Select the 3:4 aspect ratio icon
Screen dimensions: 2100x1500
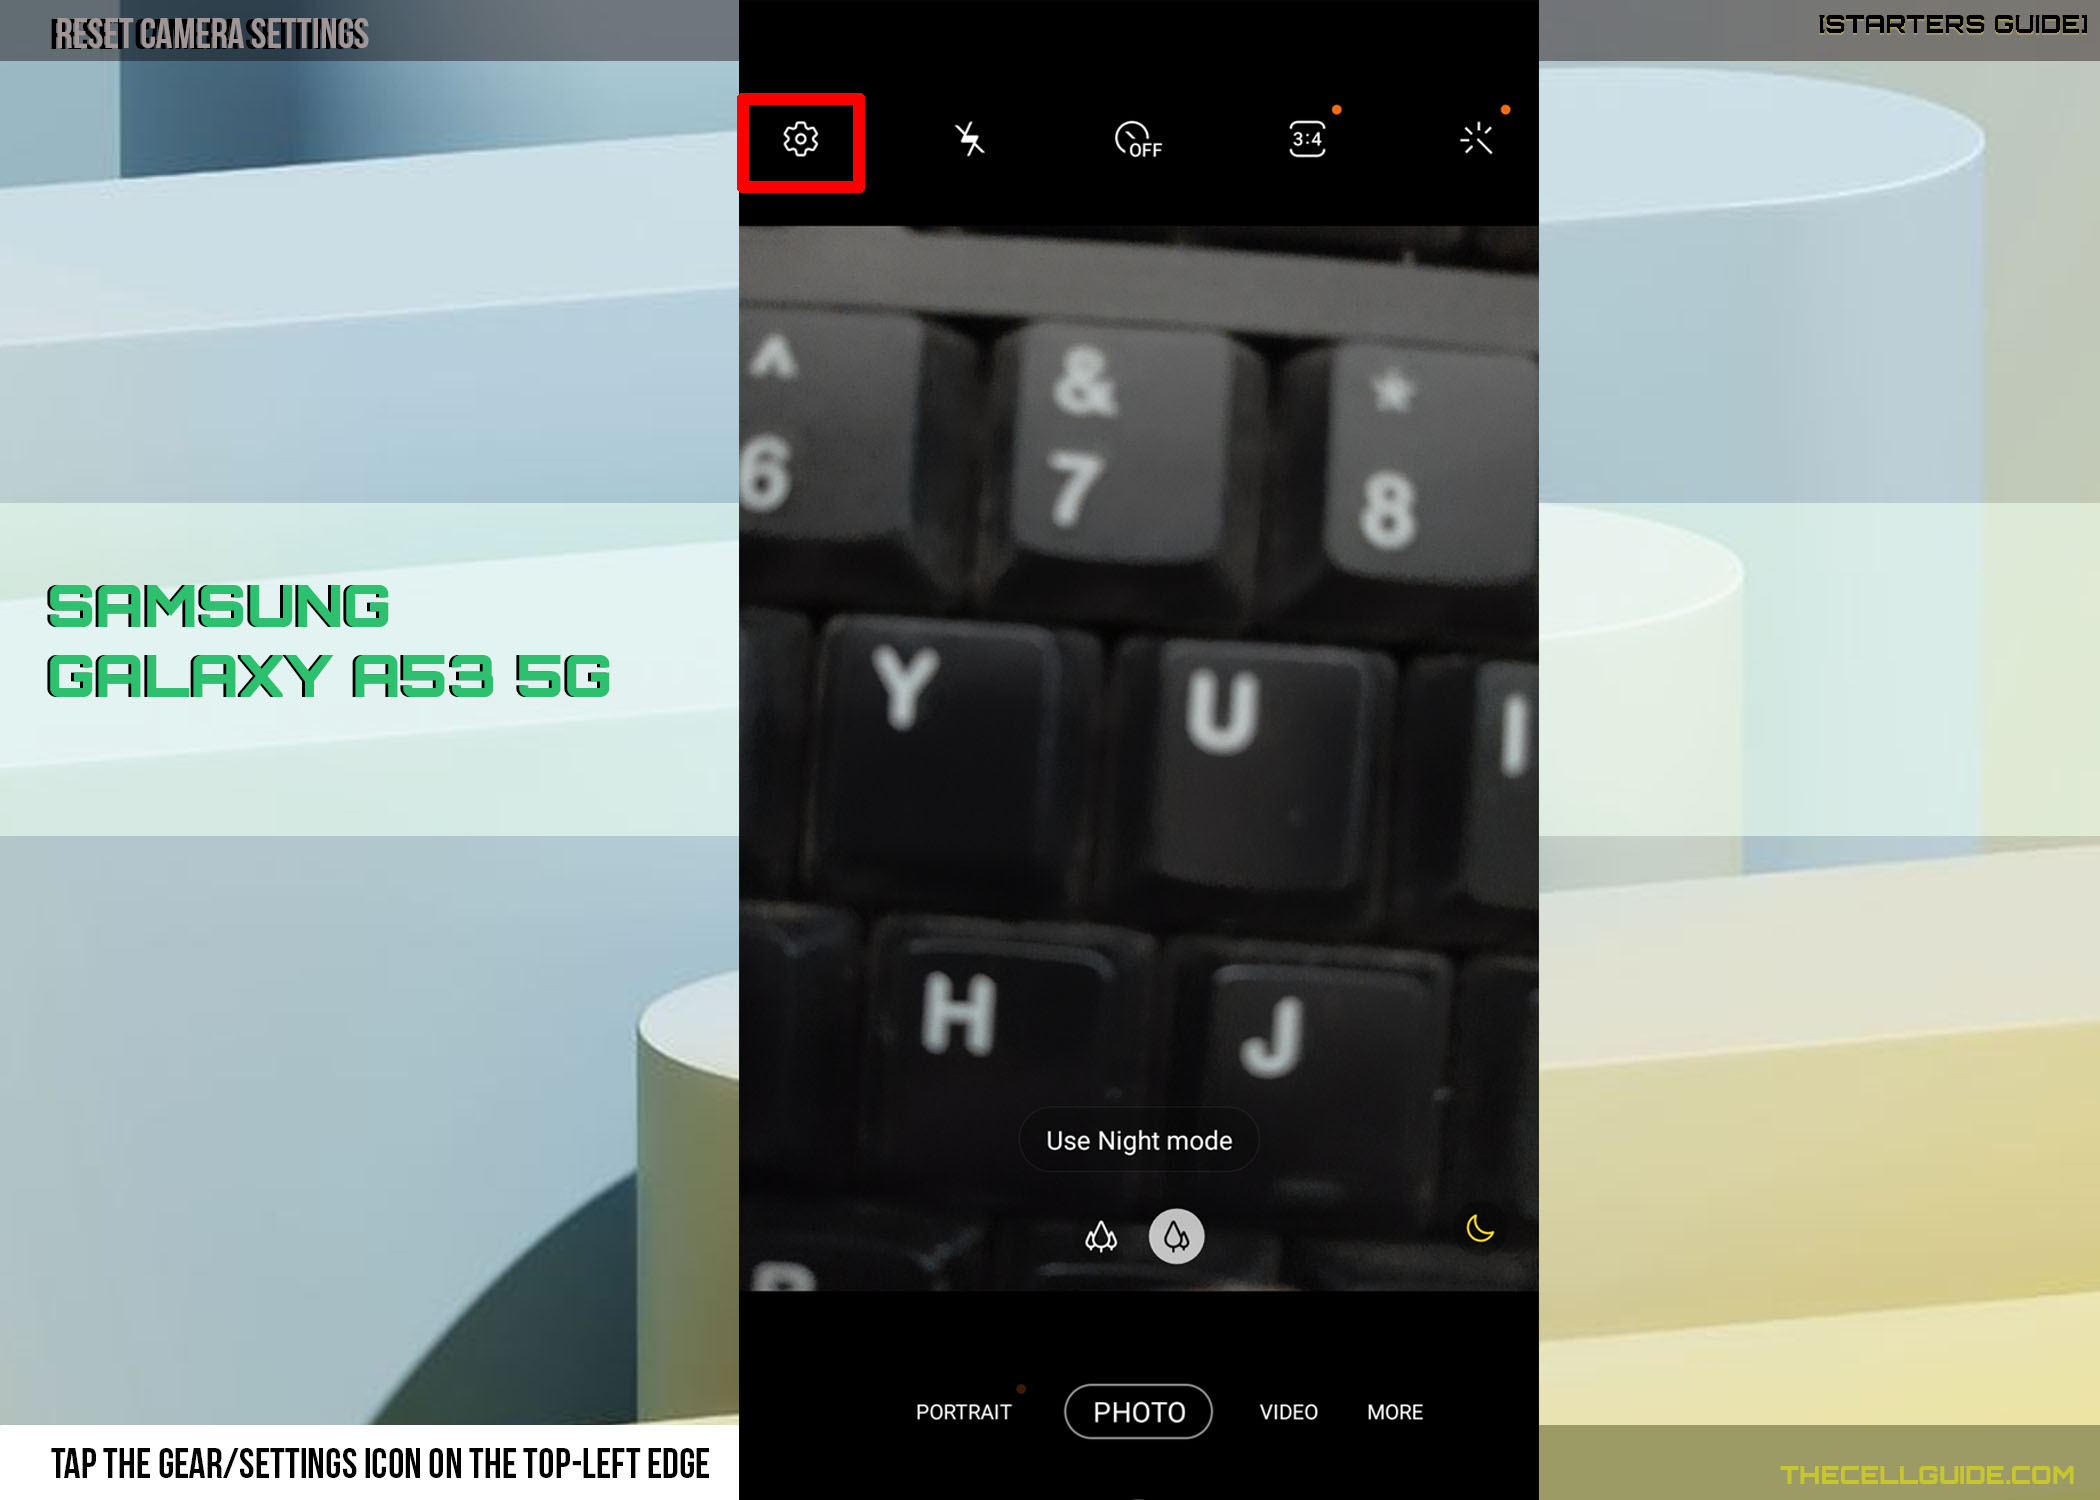1306,140
